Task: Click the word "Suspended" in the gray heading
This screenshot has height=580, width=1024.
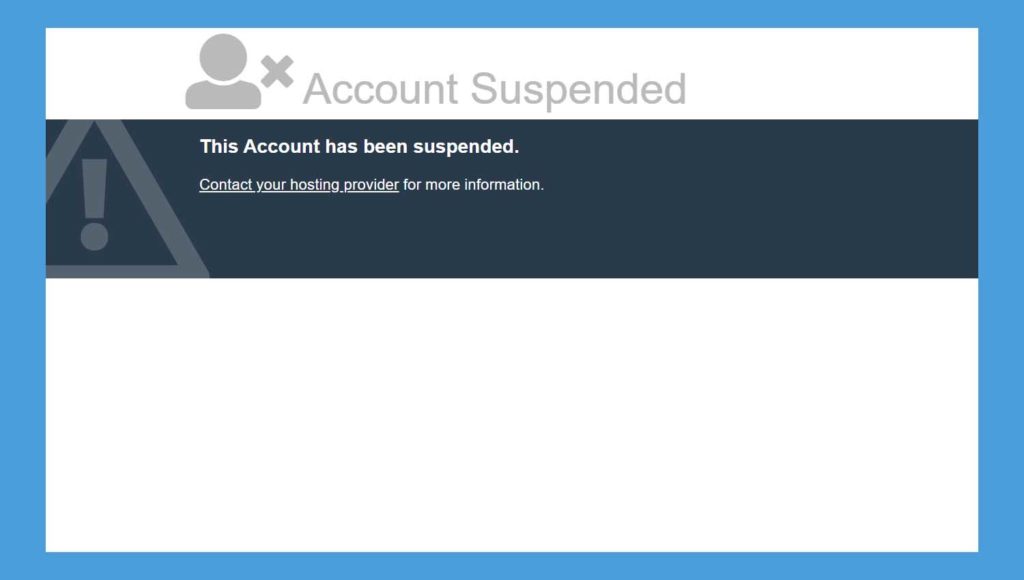Action: 578,89
